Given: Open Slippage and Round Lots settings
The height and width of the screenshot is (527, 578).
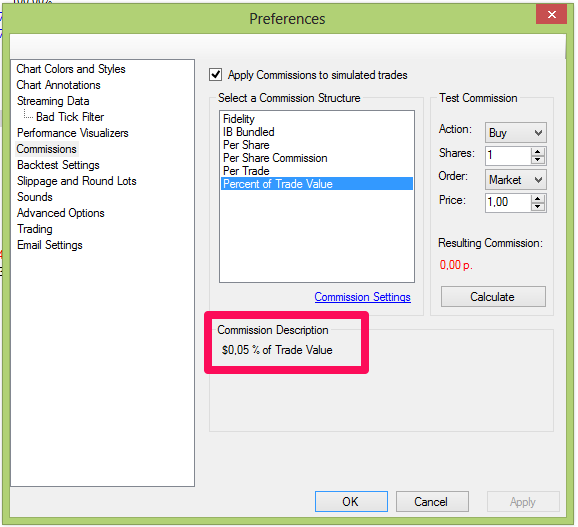Looking at the screenshot, I should pos(77,181).
